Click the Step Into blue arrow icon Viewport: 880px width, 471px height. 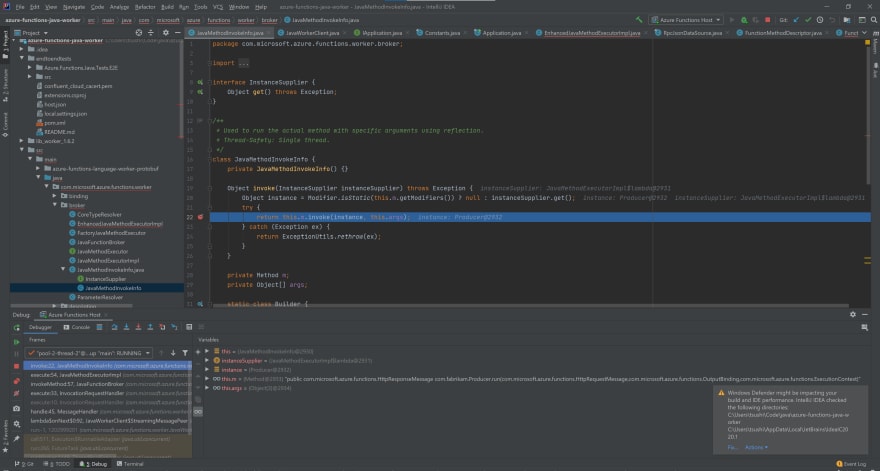point(126,327)
